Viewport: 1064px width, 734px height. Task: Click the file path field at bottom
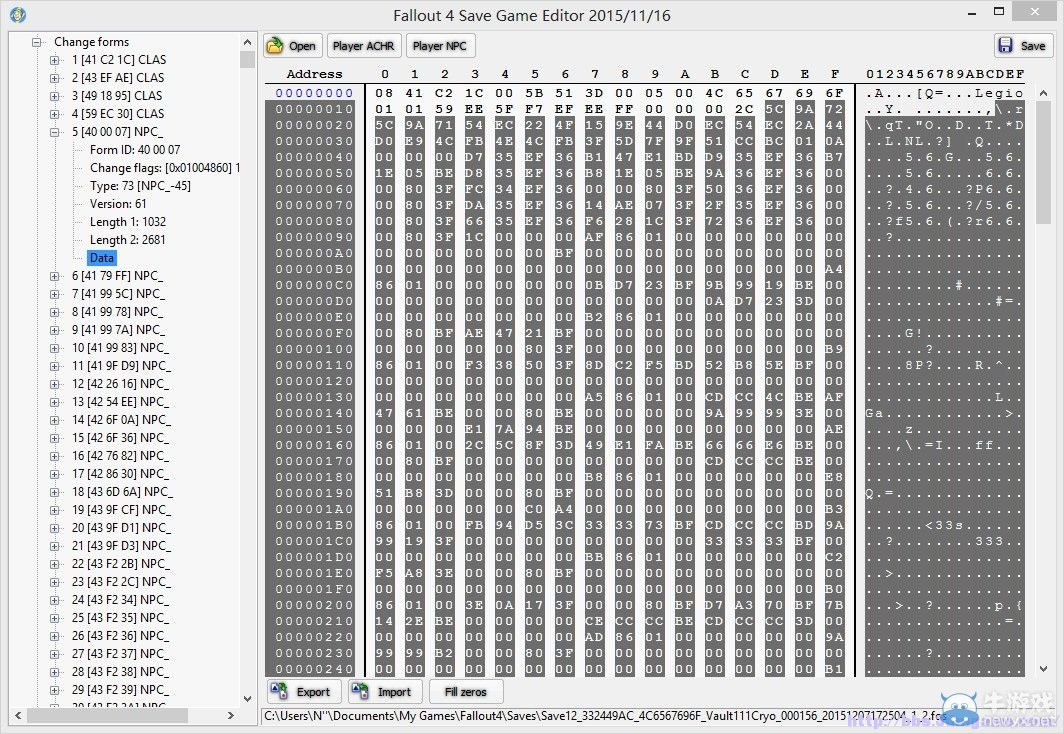(x=604, y=716)
